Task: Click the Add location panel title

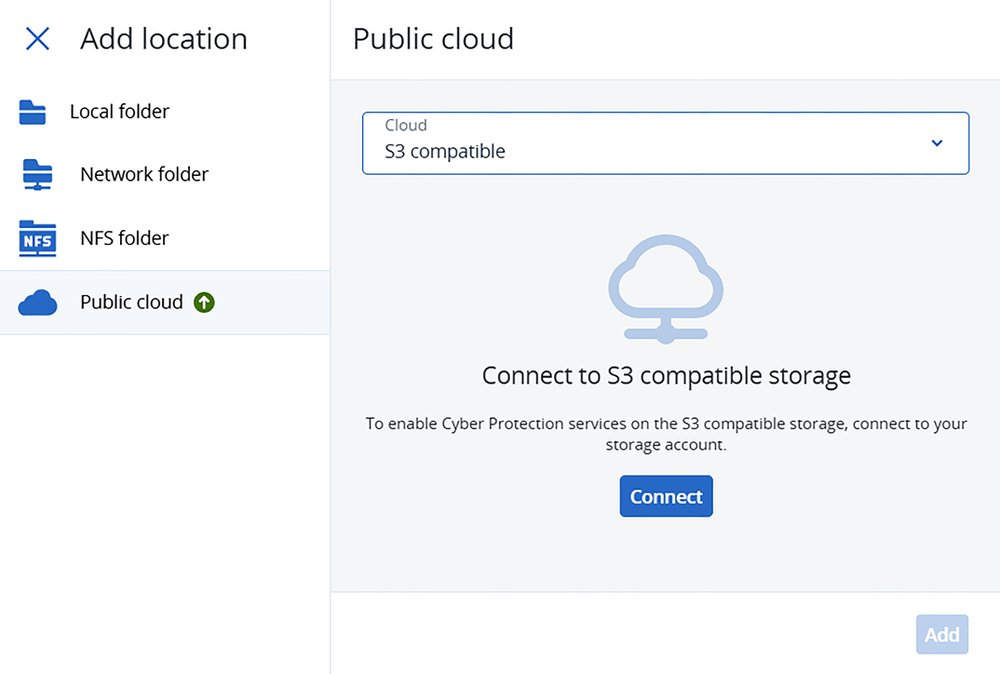Action: 163,39
